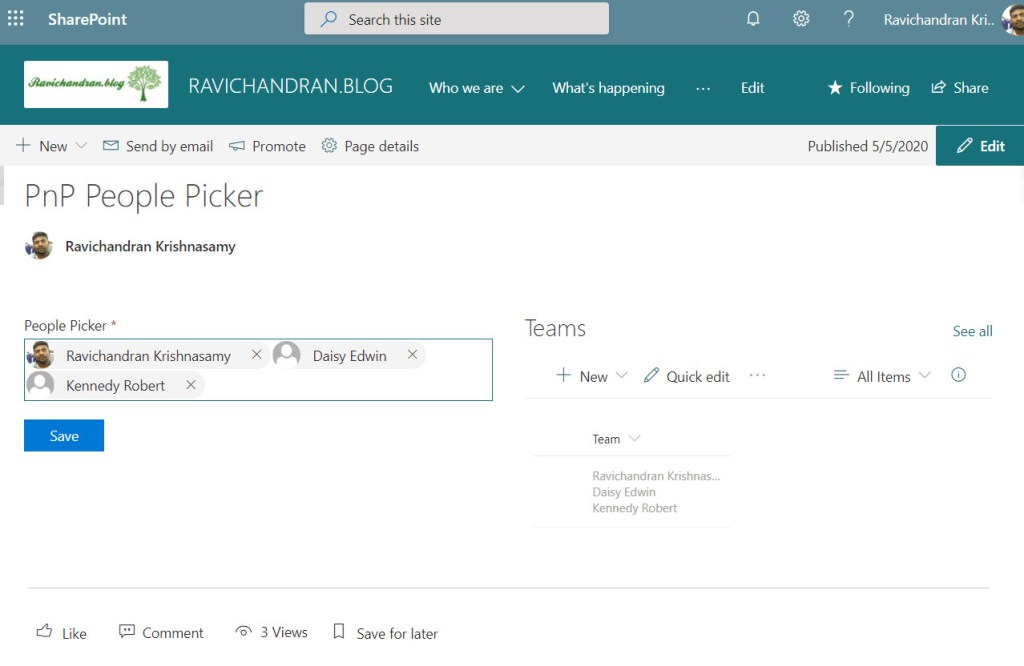Click the info icon in the Teams web part

click(958, 375)
